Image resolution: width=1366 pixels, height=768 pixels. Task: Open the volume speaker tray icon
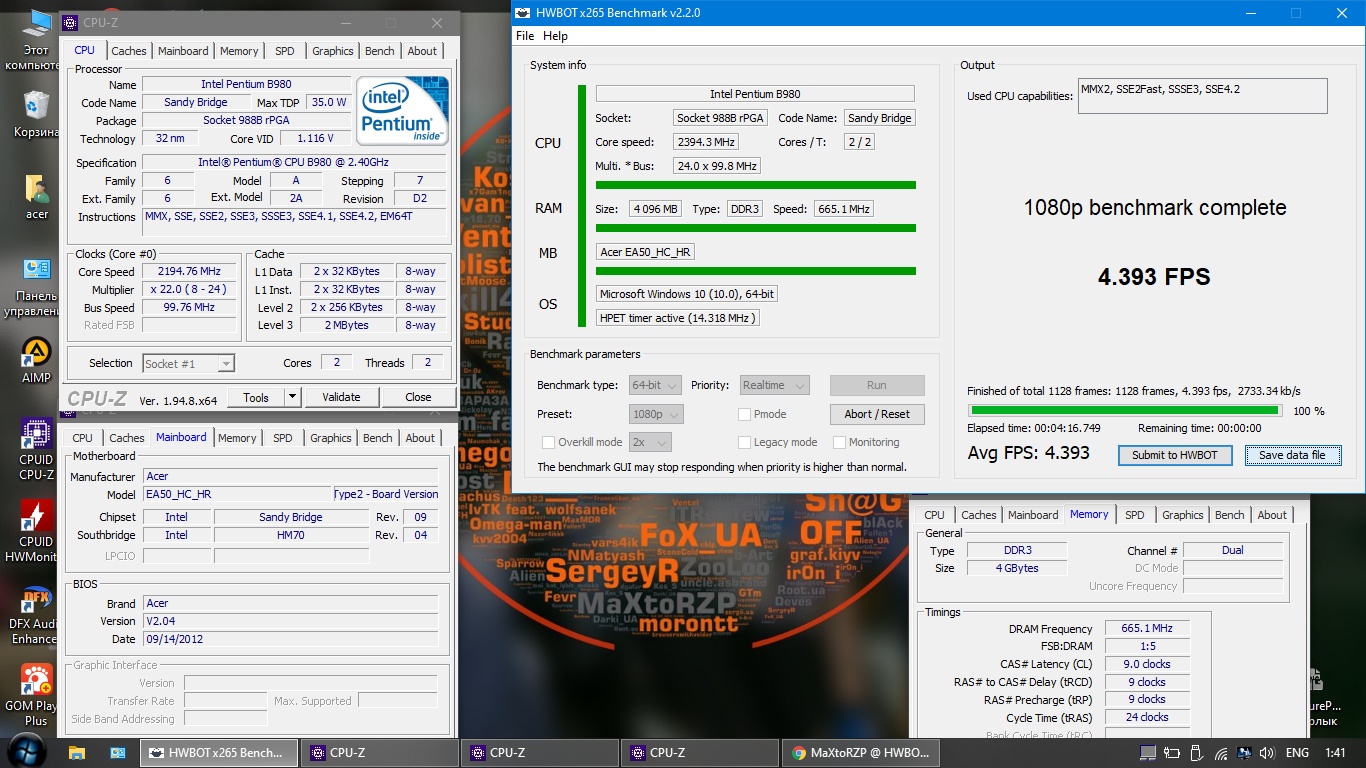pyautogui.click(x=1267, y=753)
